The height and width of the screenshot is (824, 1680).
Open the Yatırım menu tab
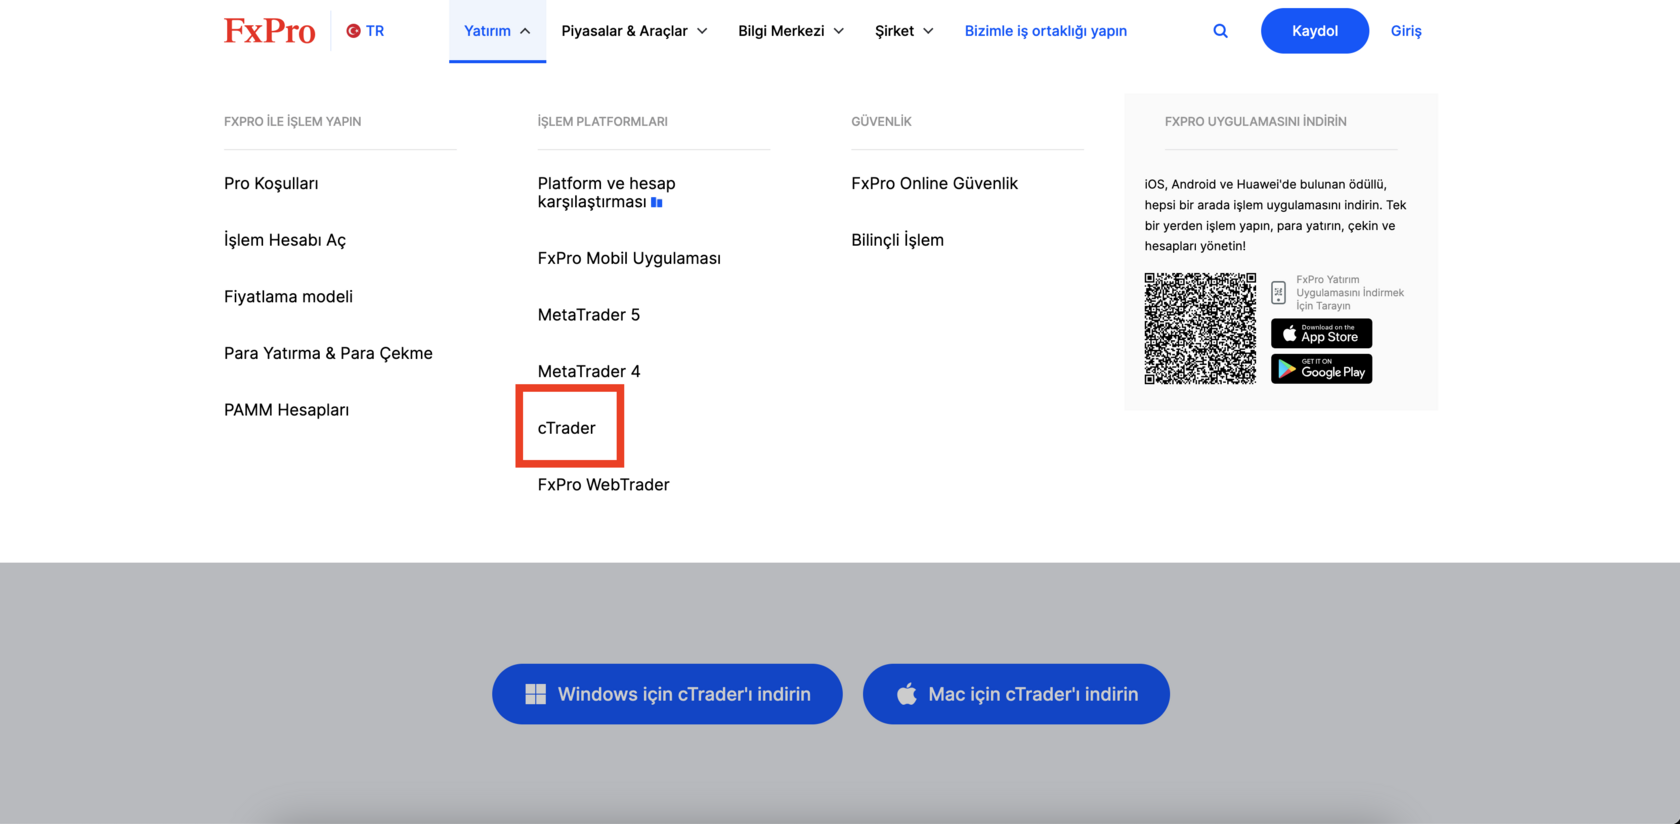pyautogui.click(x=497, y=31)
